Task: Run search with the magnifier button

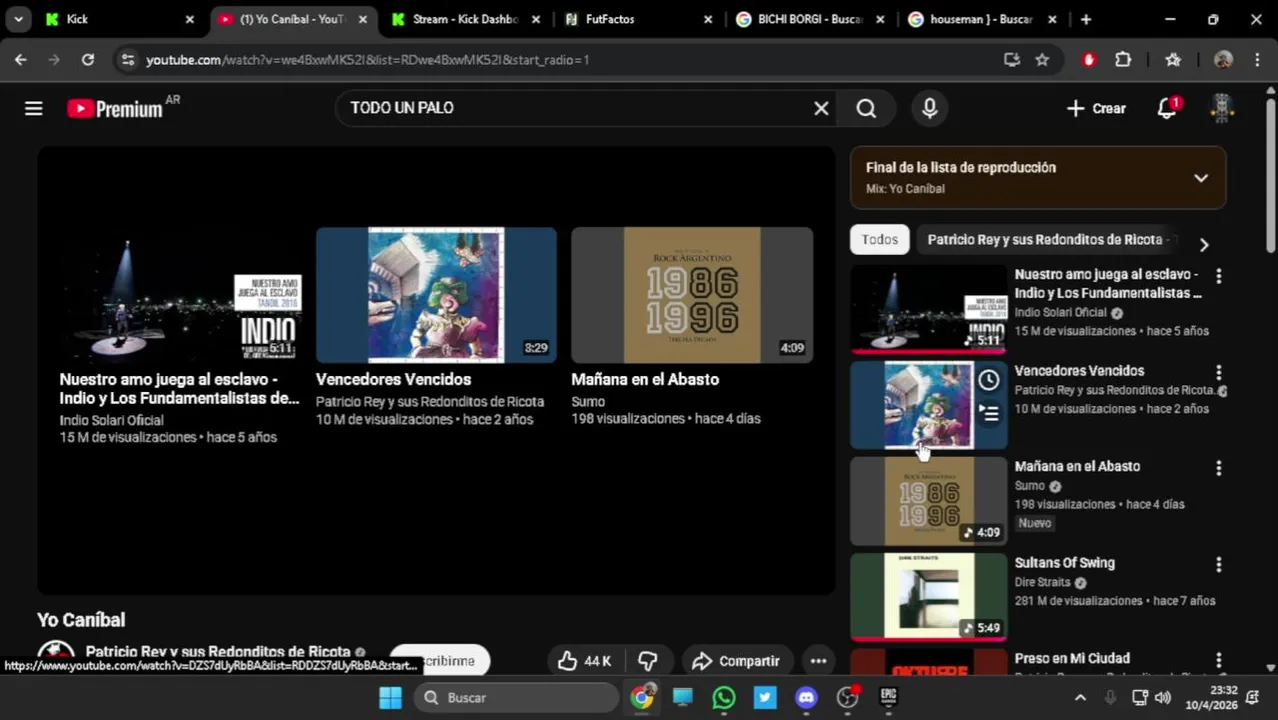Action: (x=866, y=108)
